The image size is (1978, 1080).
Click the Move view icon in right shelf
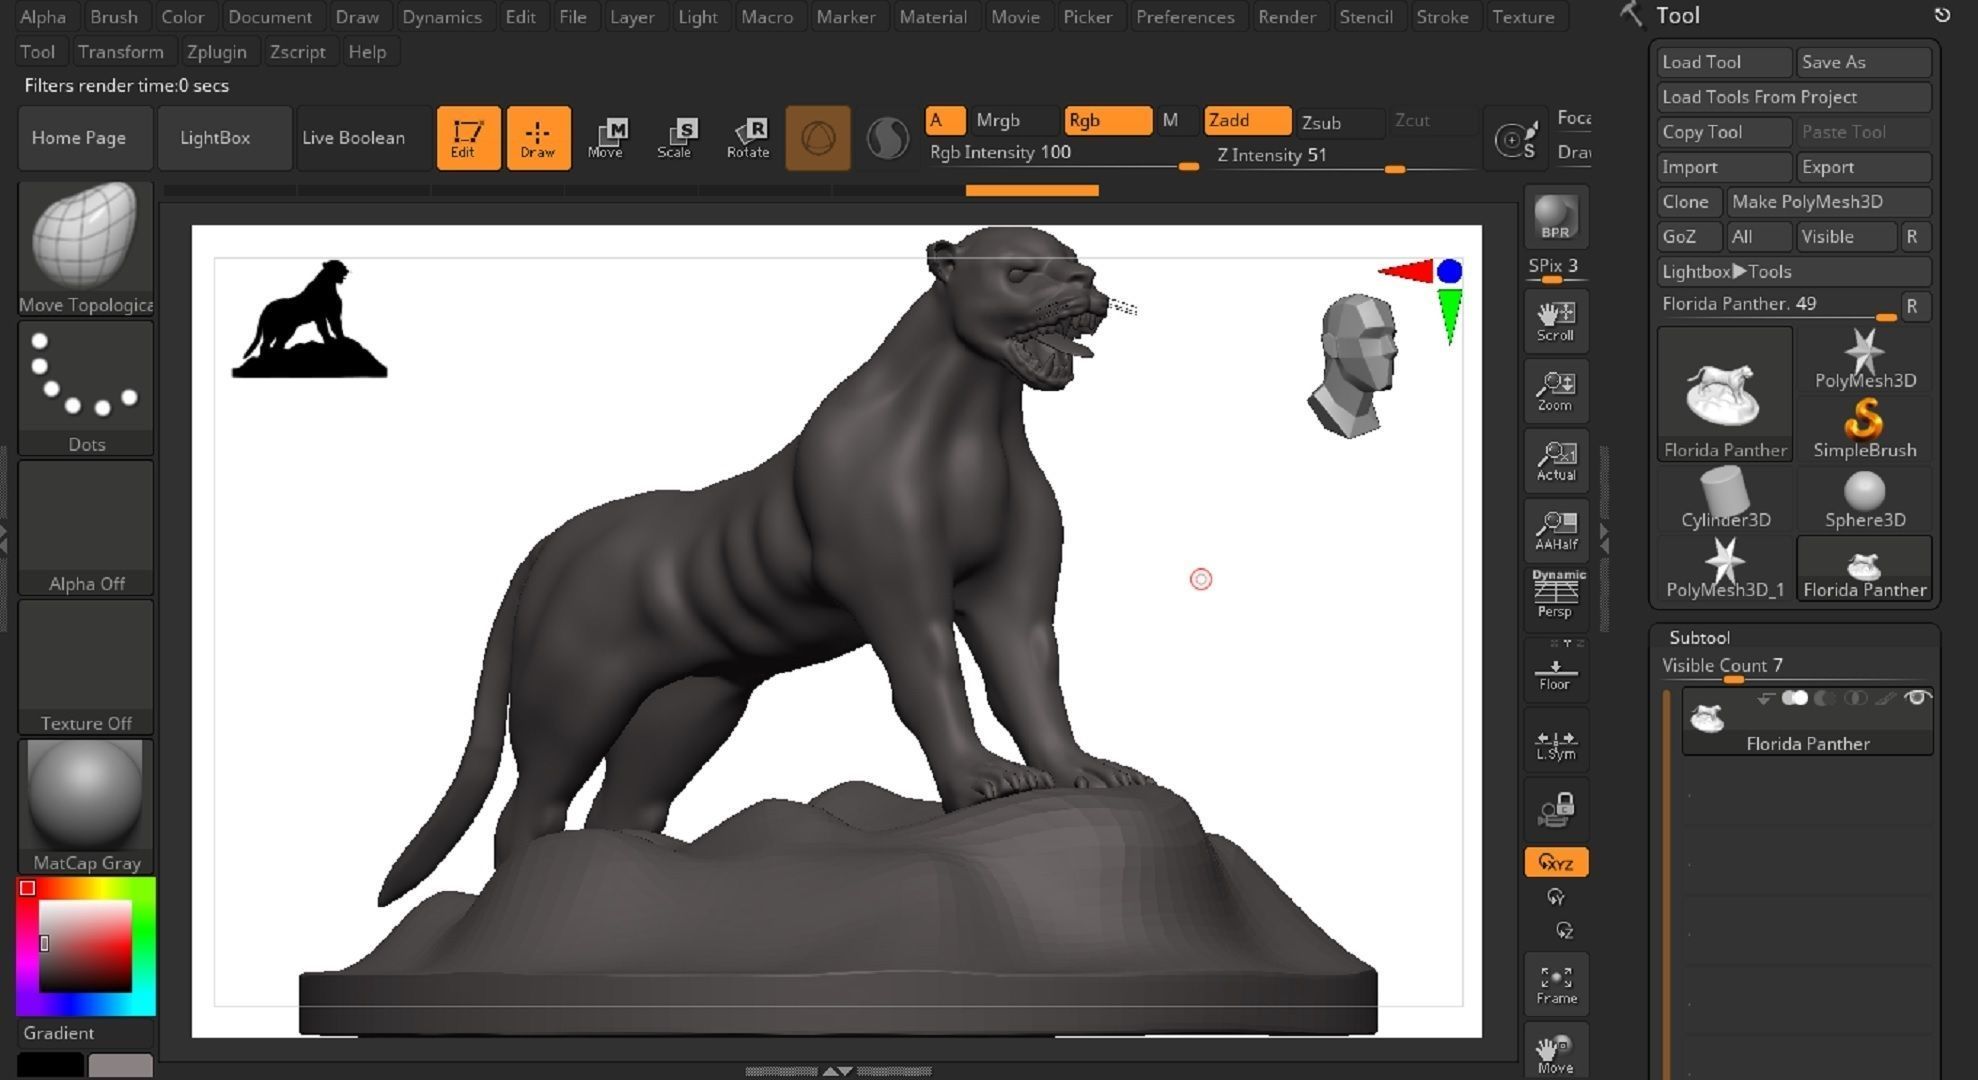point(1556,1052)
